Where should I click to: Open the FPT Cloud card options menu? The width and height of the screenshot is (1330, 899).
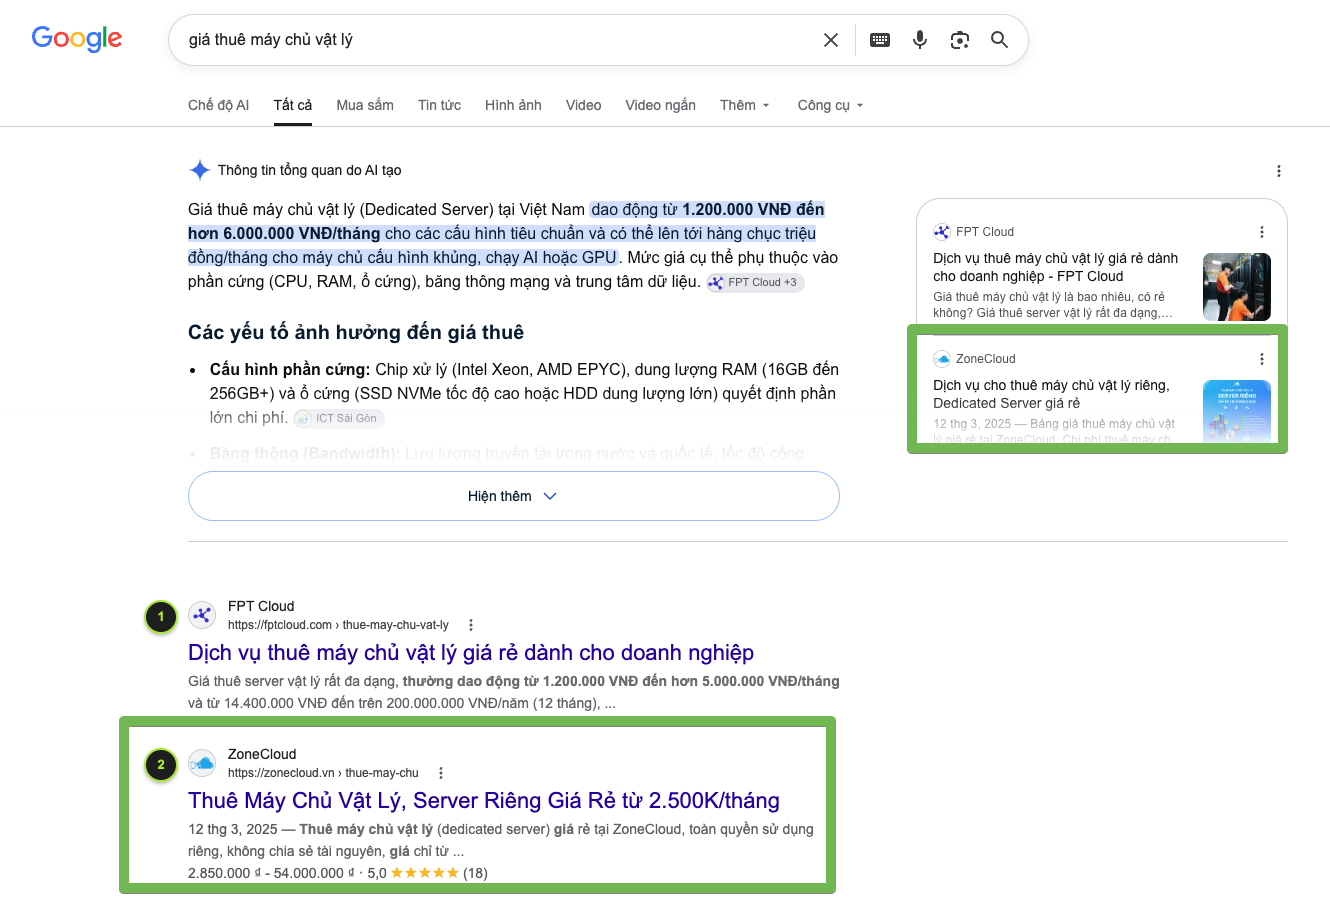coord(1261,232)
